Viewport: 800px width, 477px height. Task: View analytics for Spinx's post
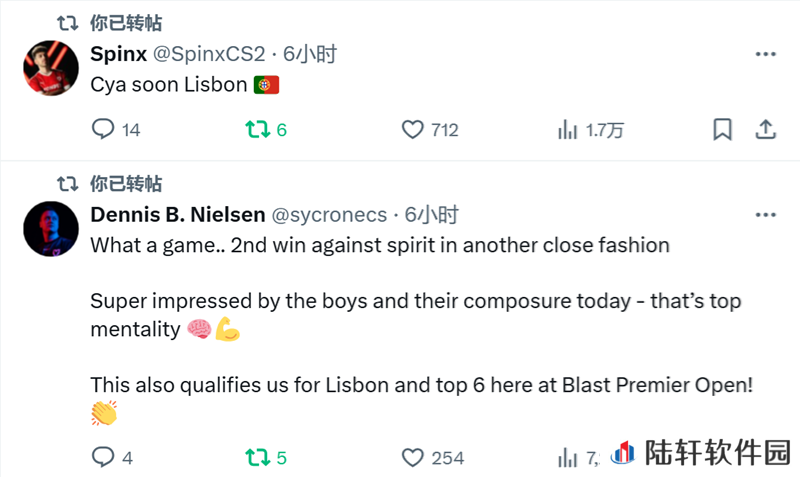click(568, 130)
